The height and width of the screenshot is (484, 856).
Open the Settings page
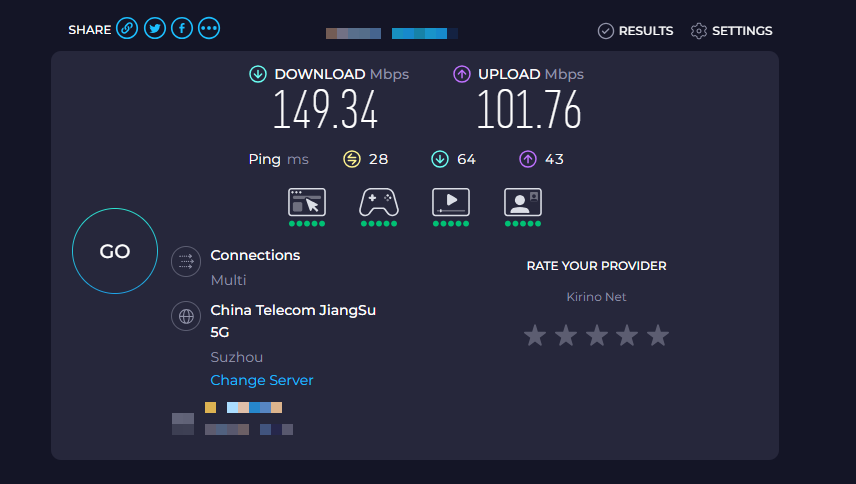(731, 31)
